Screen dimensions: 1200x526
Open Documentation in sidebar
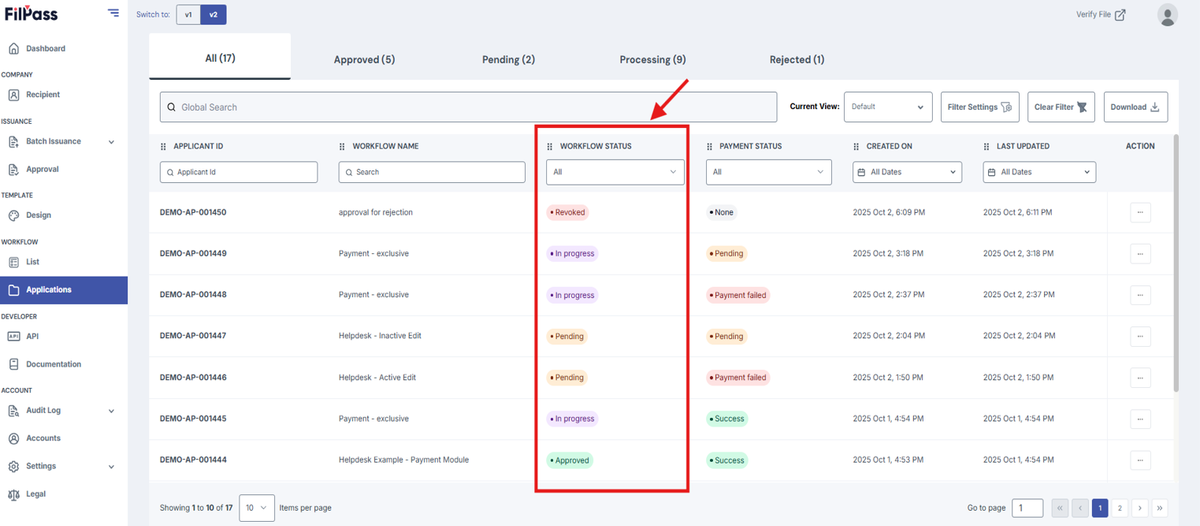(x=53, y=364)
